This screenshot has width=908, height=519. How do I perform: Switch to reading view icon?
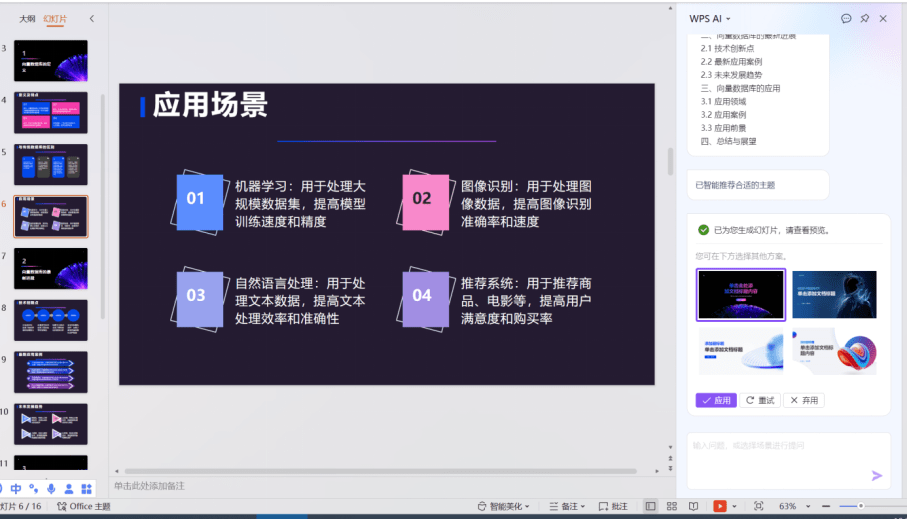tap(693, 506)
